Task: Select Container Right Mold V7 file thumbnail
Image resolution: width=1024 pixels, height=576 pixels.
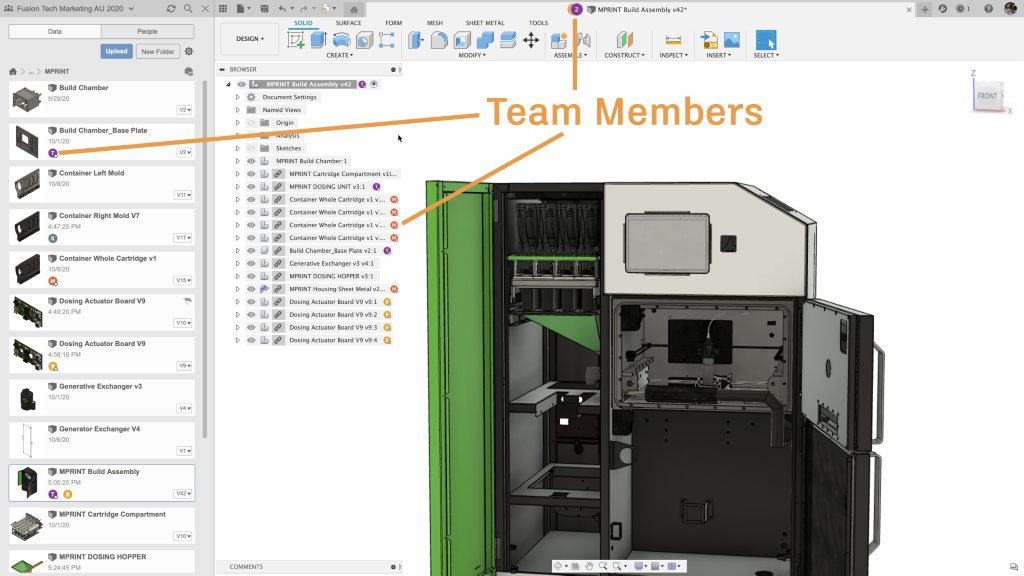Action: coord(27,227)
